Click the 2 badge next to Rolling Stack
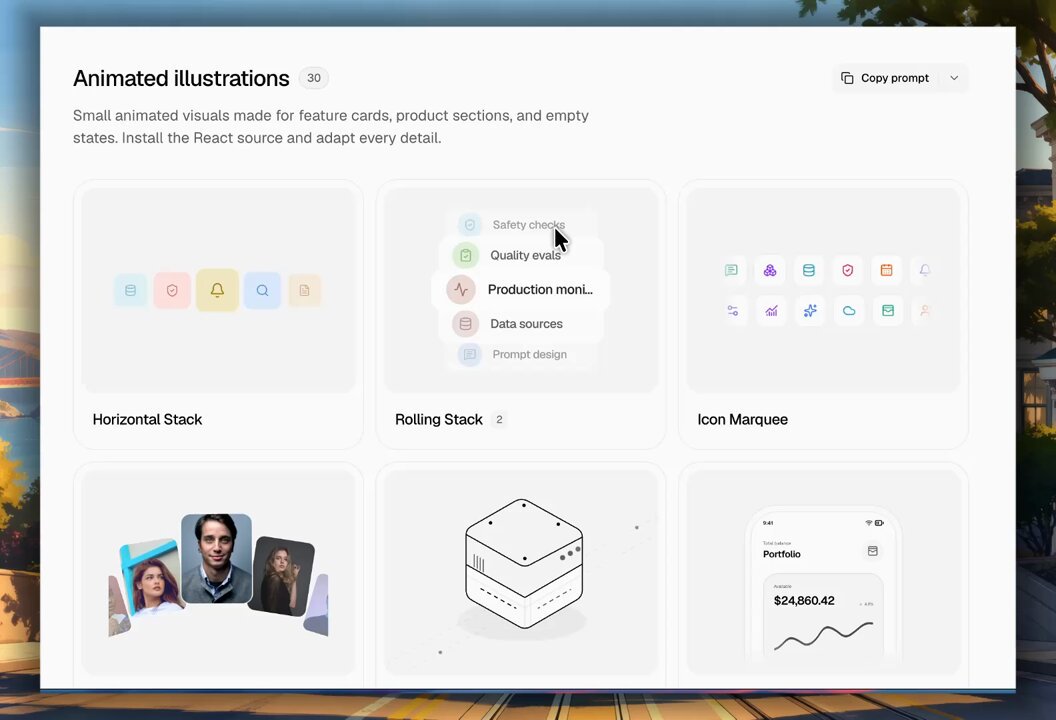Viewport: 1056px width, 720px height. click(x=499, y=420)
